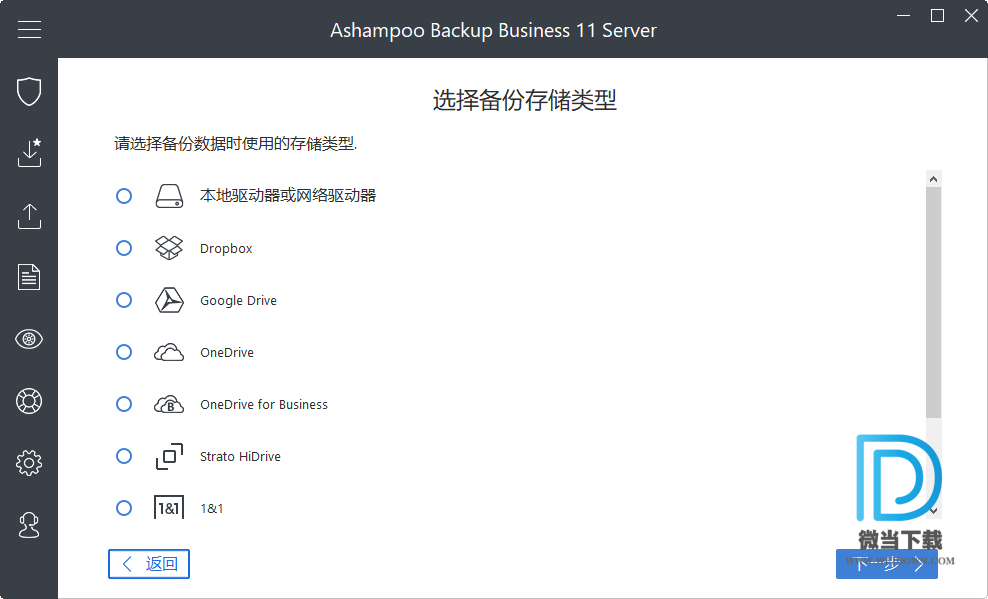
Task: Select the Strato HiDrive radio button
Action: [x=124, y=456]
